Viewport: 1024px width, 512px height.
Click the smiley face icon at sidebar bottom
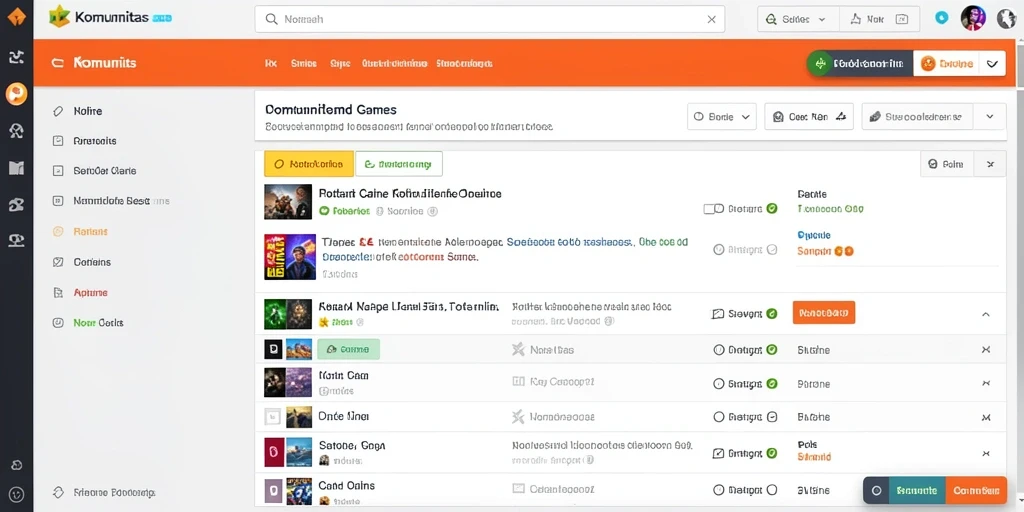[17, 494]
